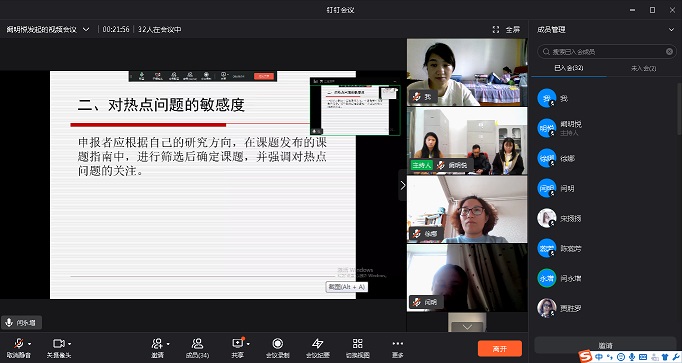Unmute microphone with the 取消静音 icon
This screenshot has height=363, width=682.
point(18,343)
